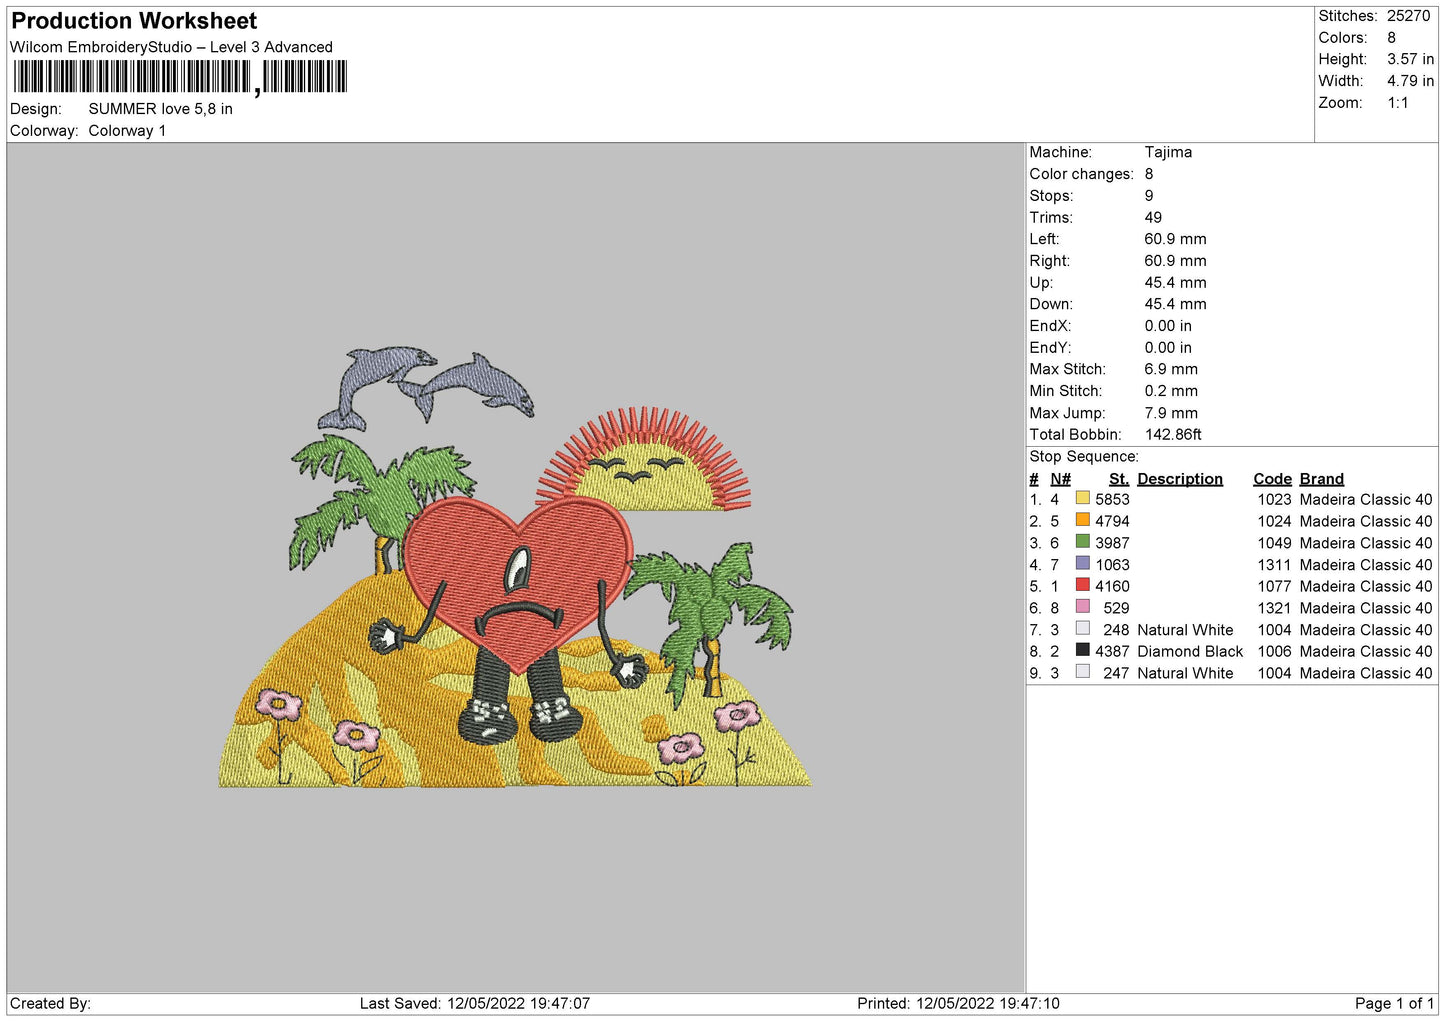
Task: Click the red swatch for stop 5
Action: [1082, 585]
